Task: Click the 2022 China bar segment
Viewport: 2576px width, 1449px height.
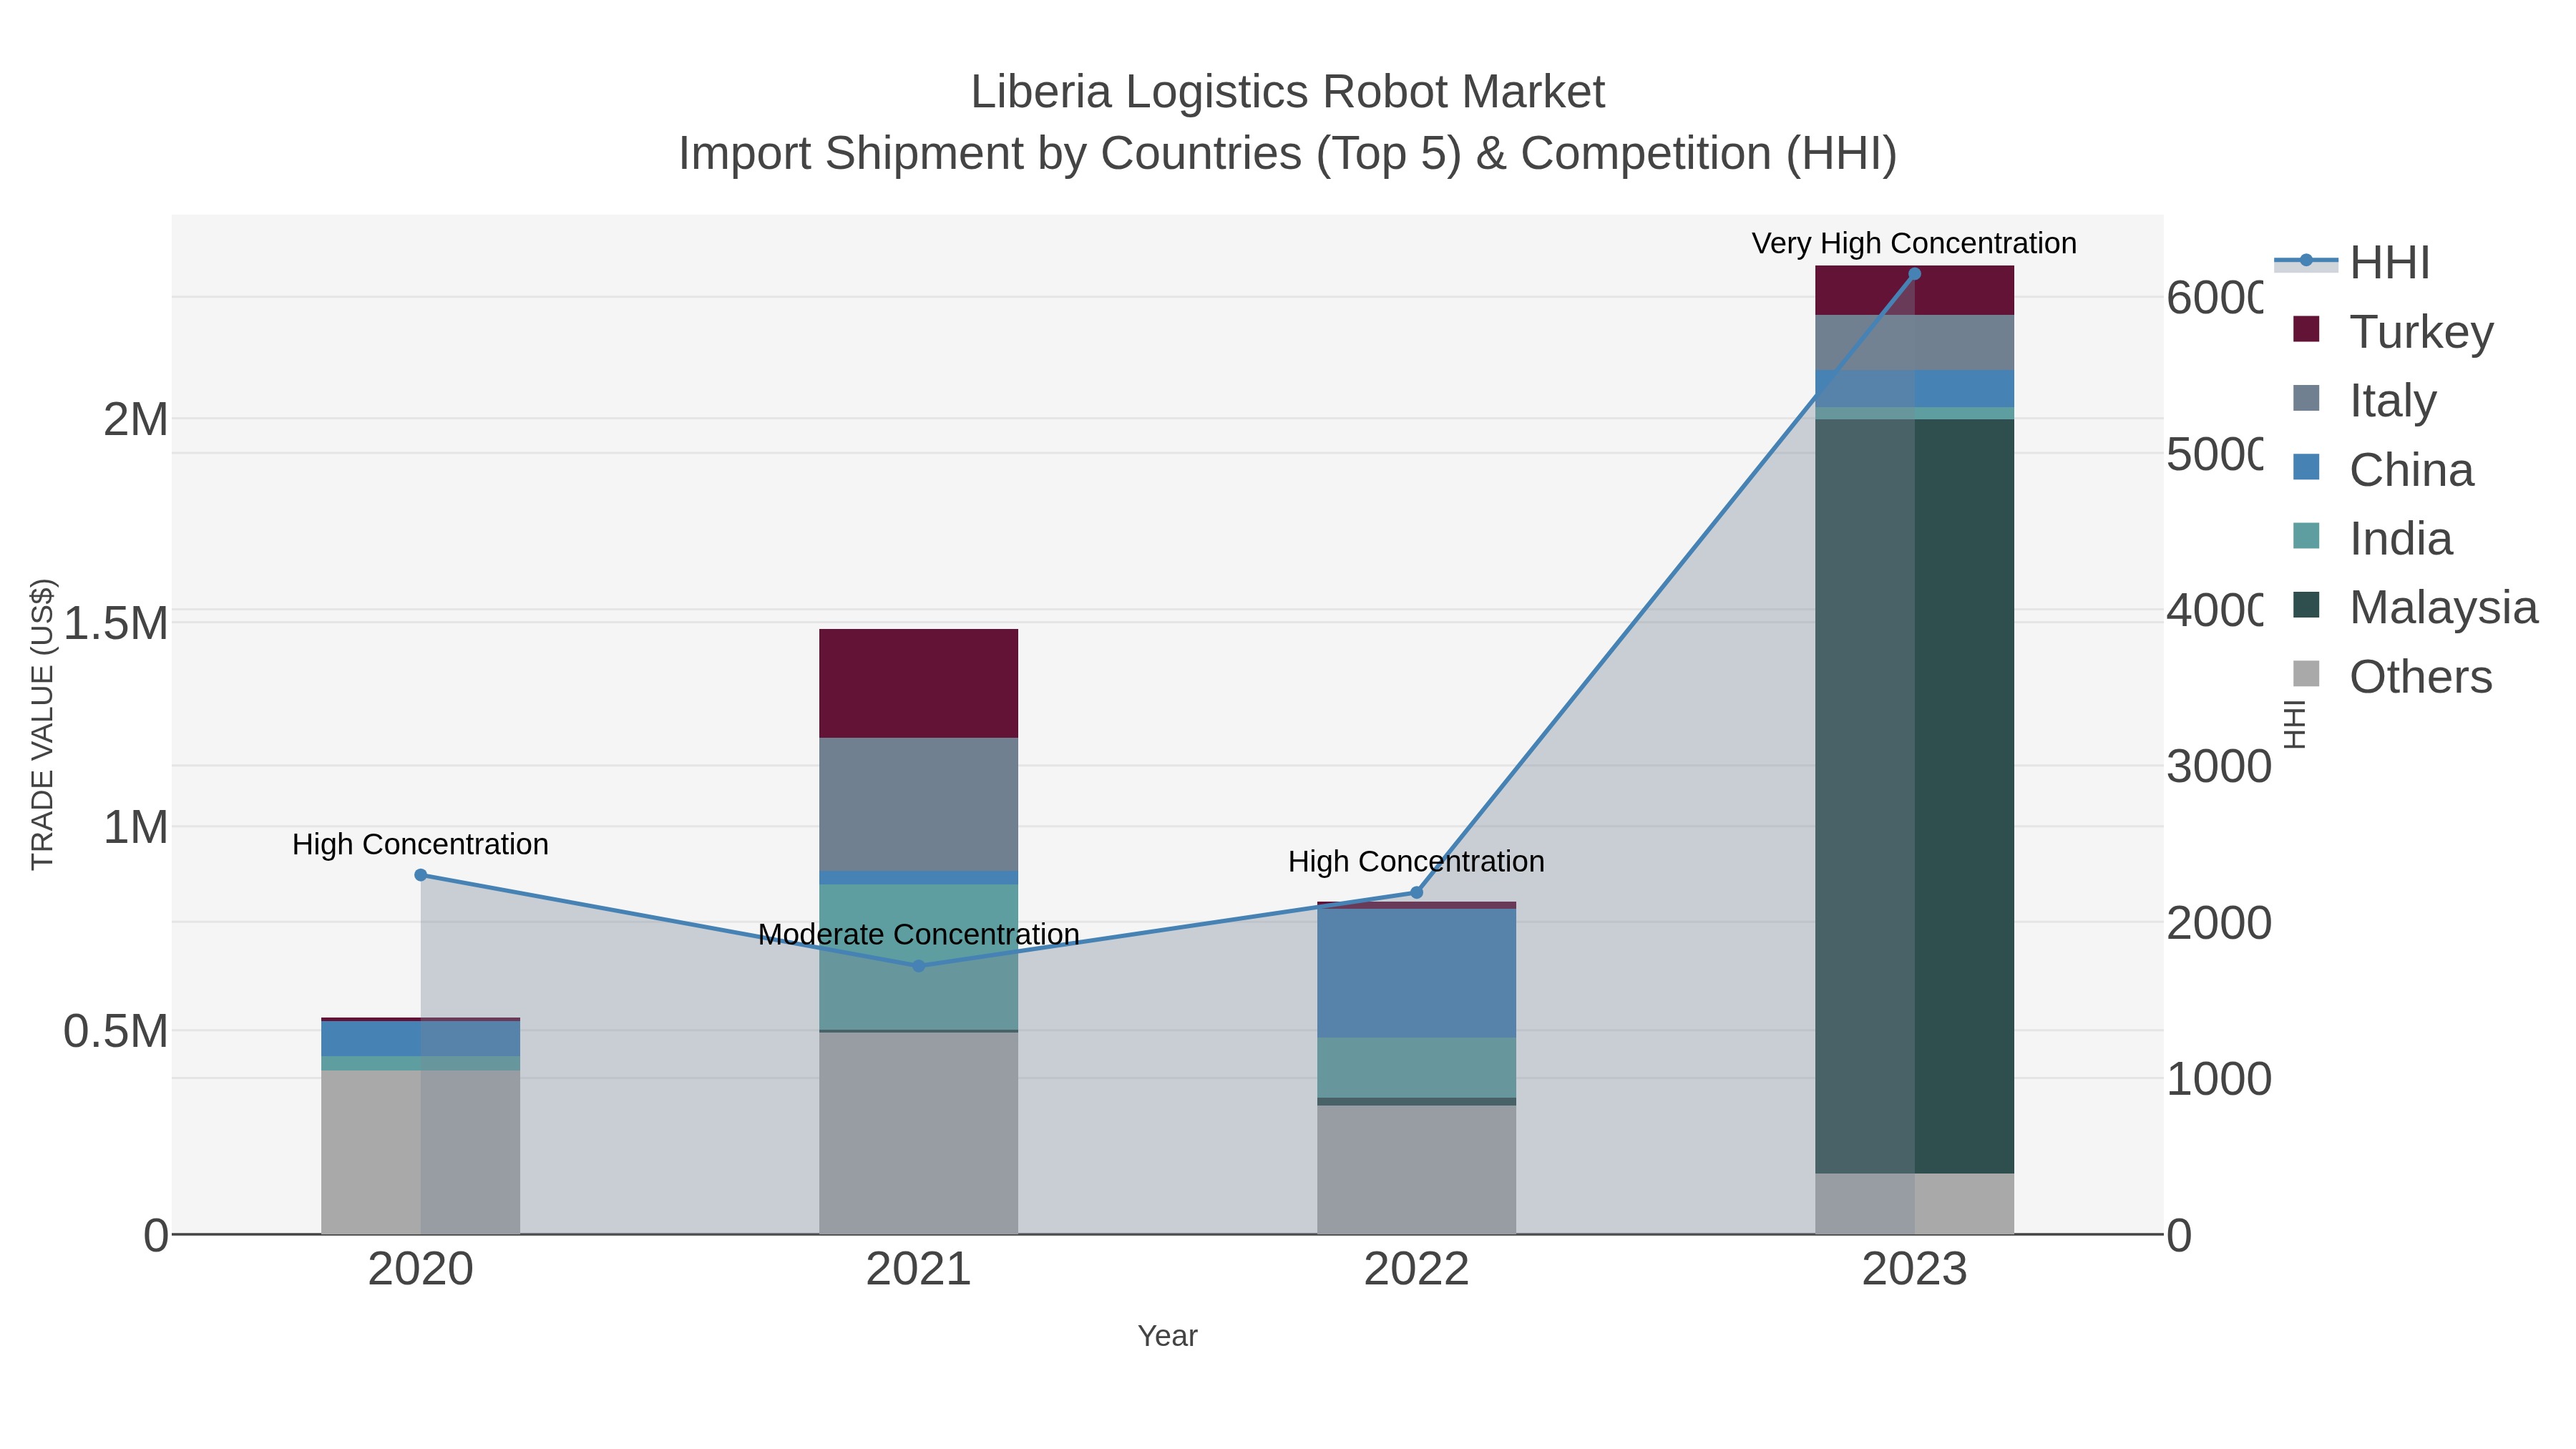Action: pos(1416,973)
